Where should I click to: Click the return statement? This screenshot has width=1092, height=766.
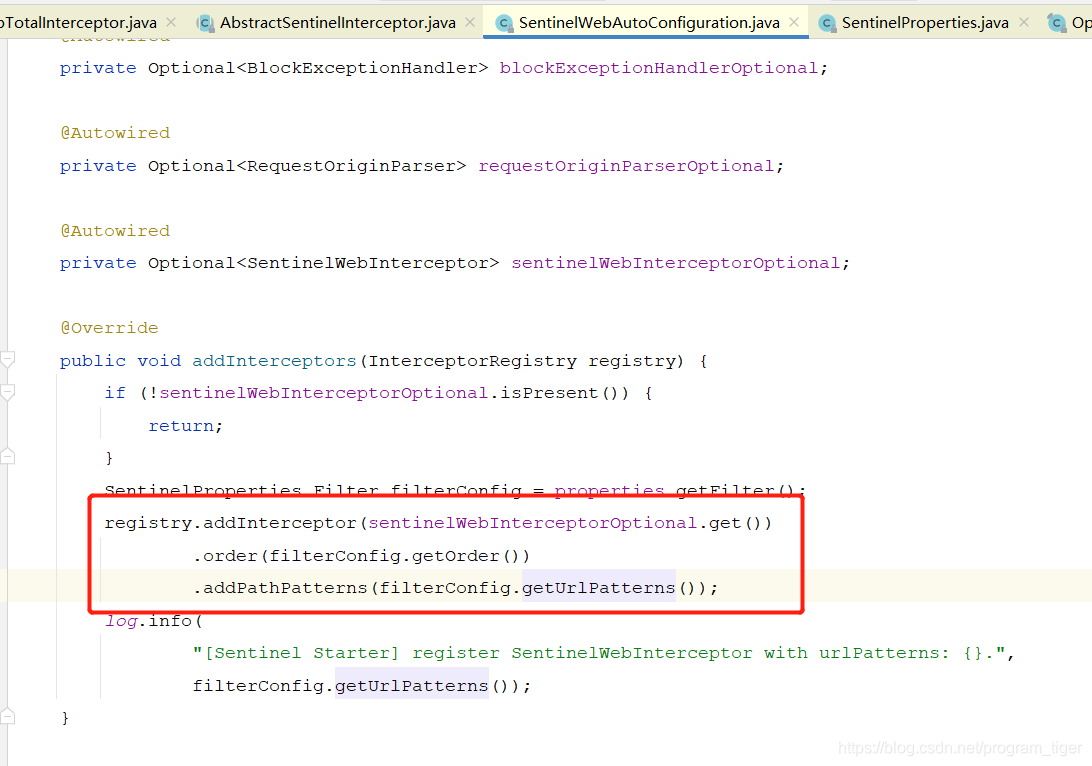pyautogui.click(x=185, y=425)
